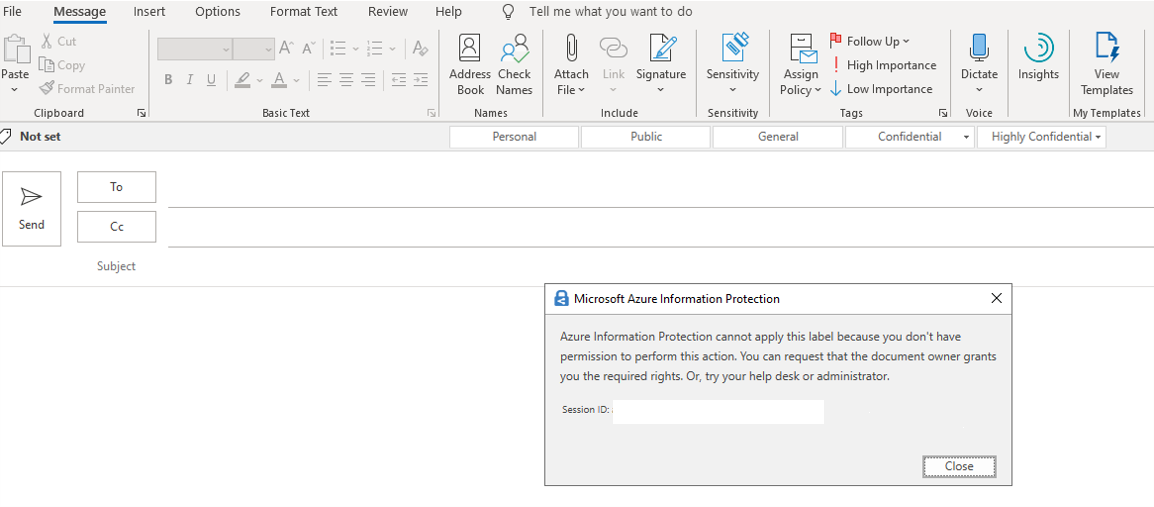Apply the Public sensitivity label
The image size is (1154, 507).
tap(646, 137)
